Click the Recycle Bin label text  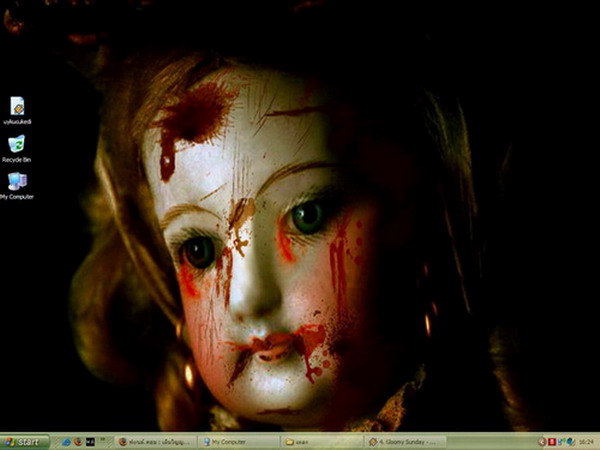tap(16, 160)
